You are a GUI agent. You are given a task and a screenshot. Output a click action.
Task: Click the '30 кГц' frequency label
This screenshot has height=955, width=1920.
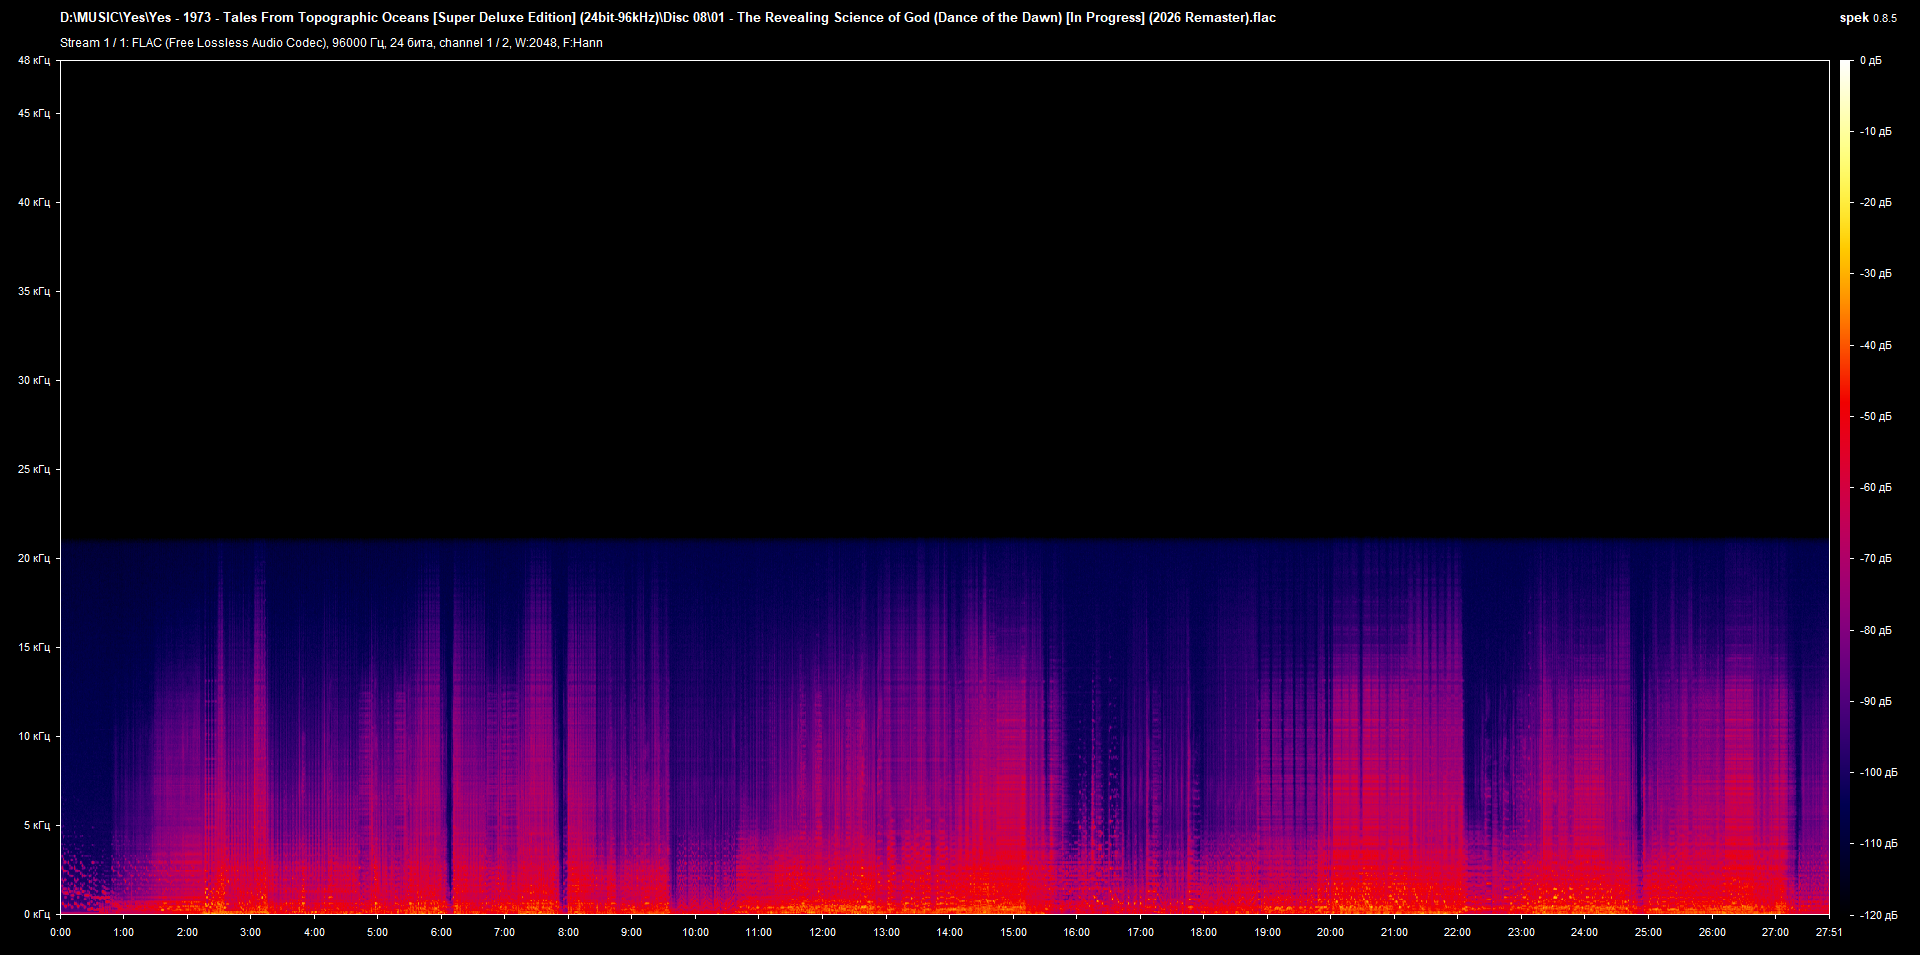point(34,380)
